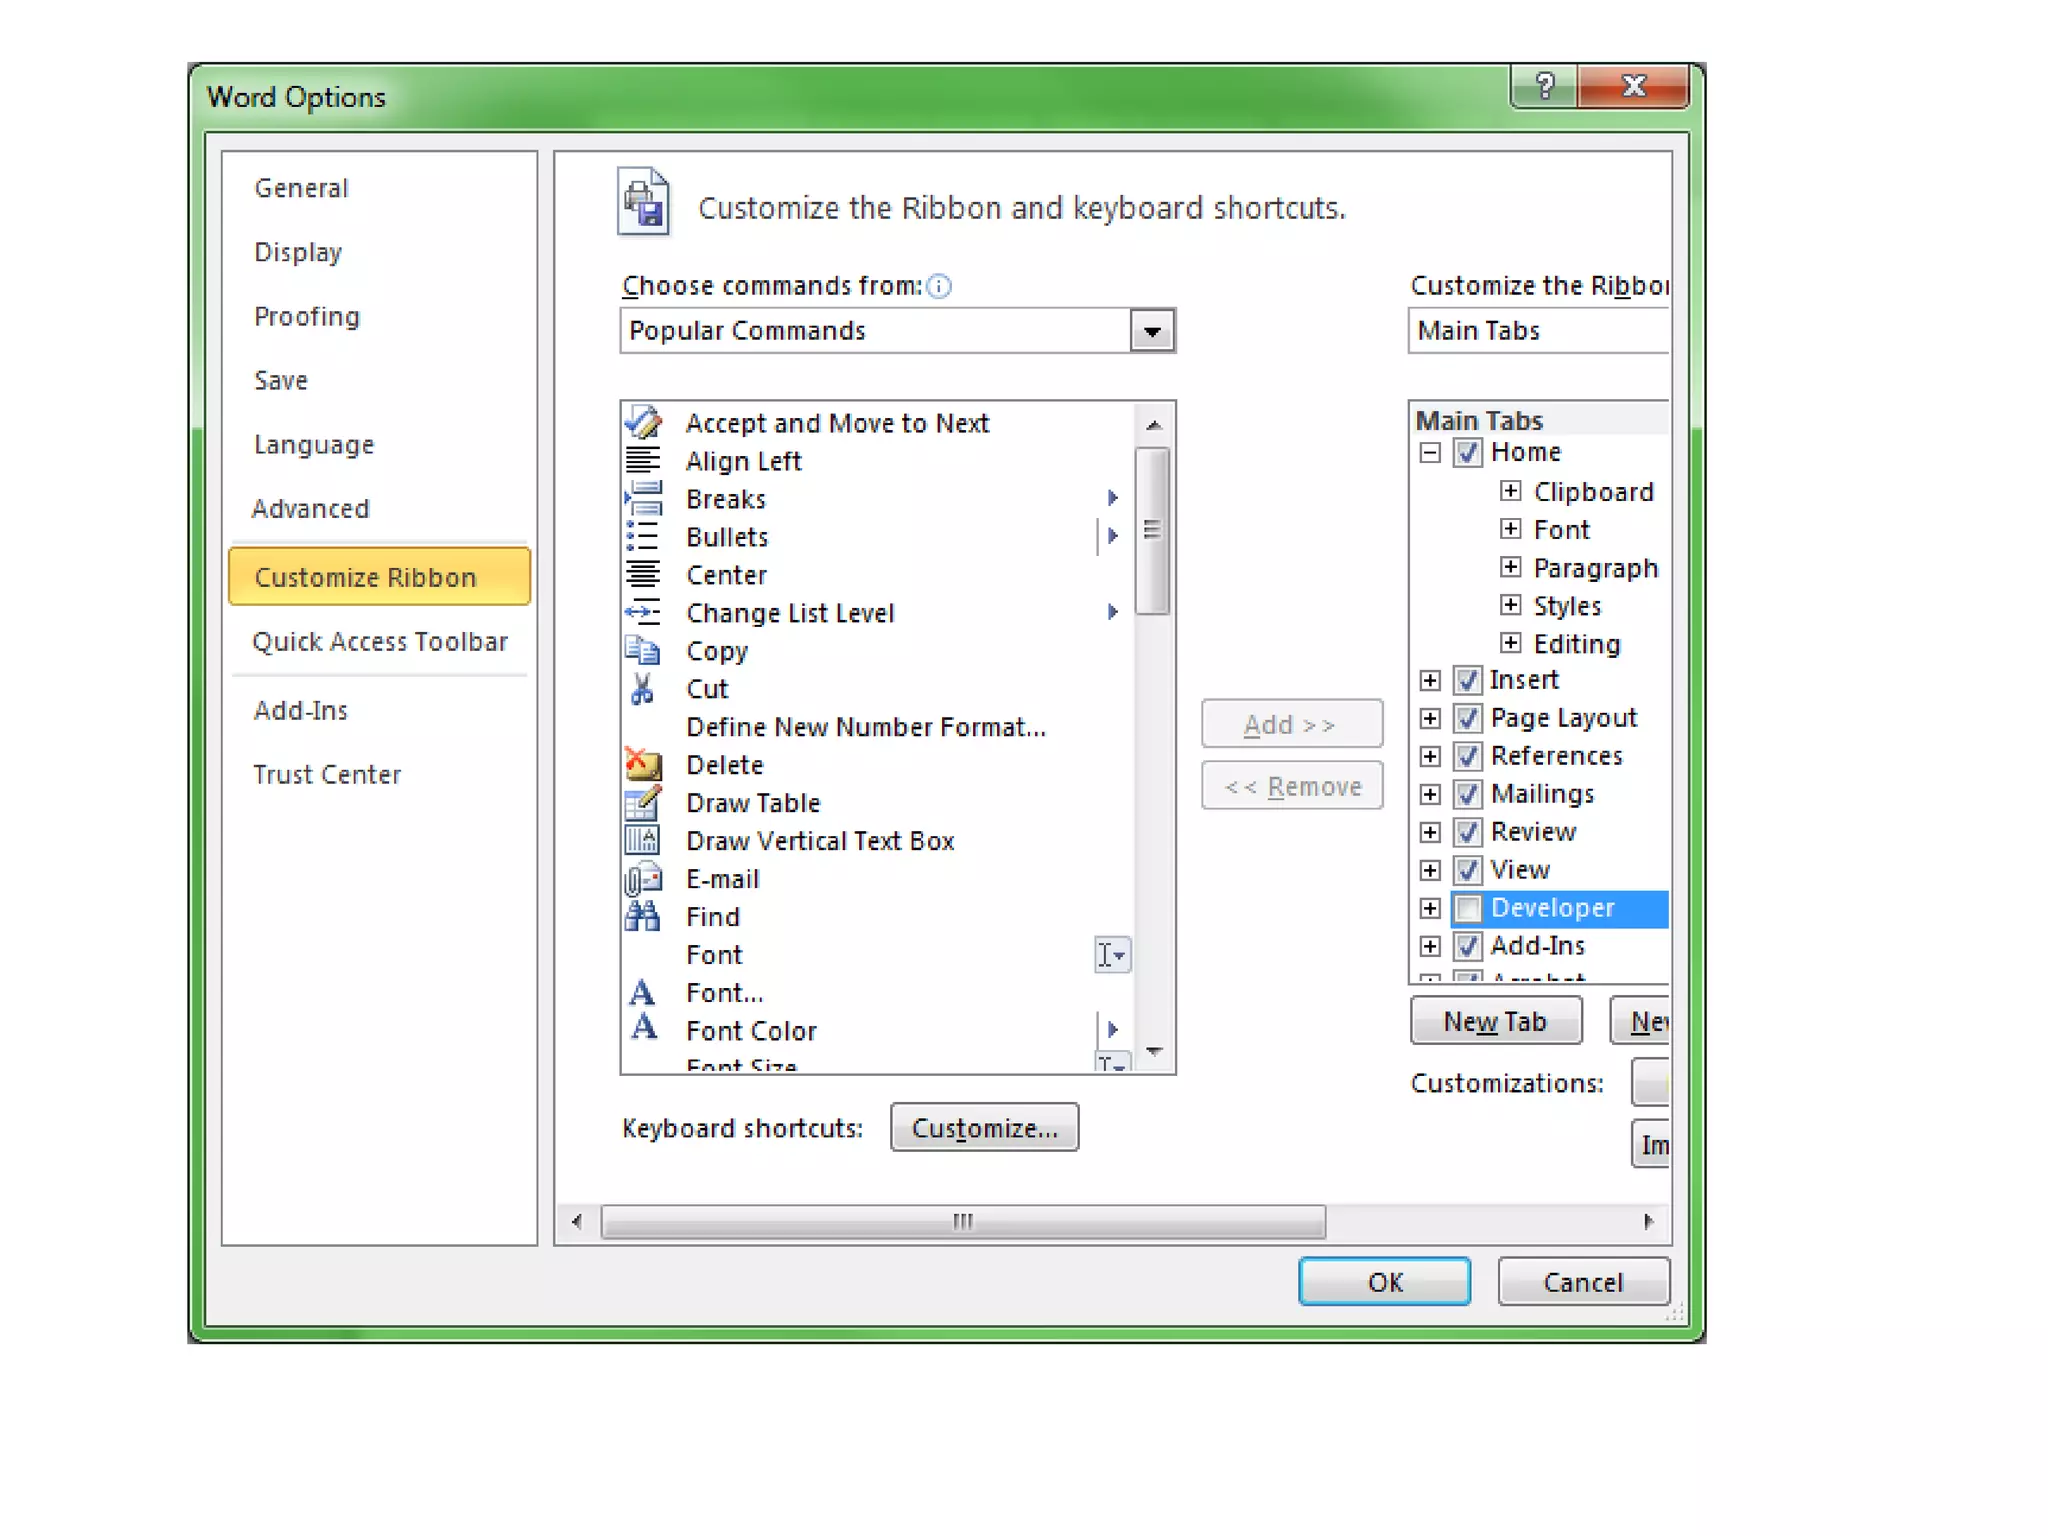The height and width of the screenshot is (1536, 2048).
Task: Open the Advanced options category
Action: [x=310, y=509]
